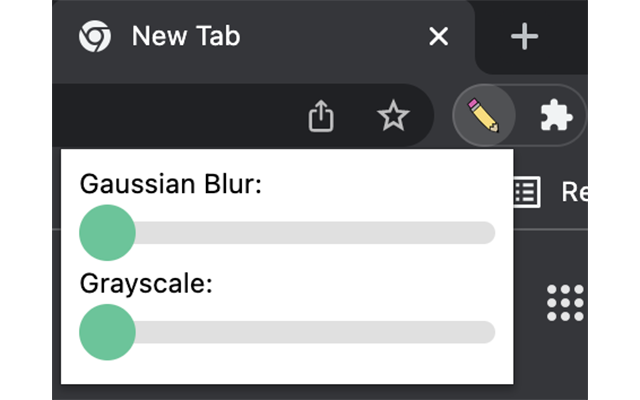640x400 pixels.
Task: Click the Gaussian Blur slider handle
Action: click(x=107, y=233)
